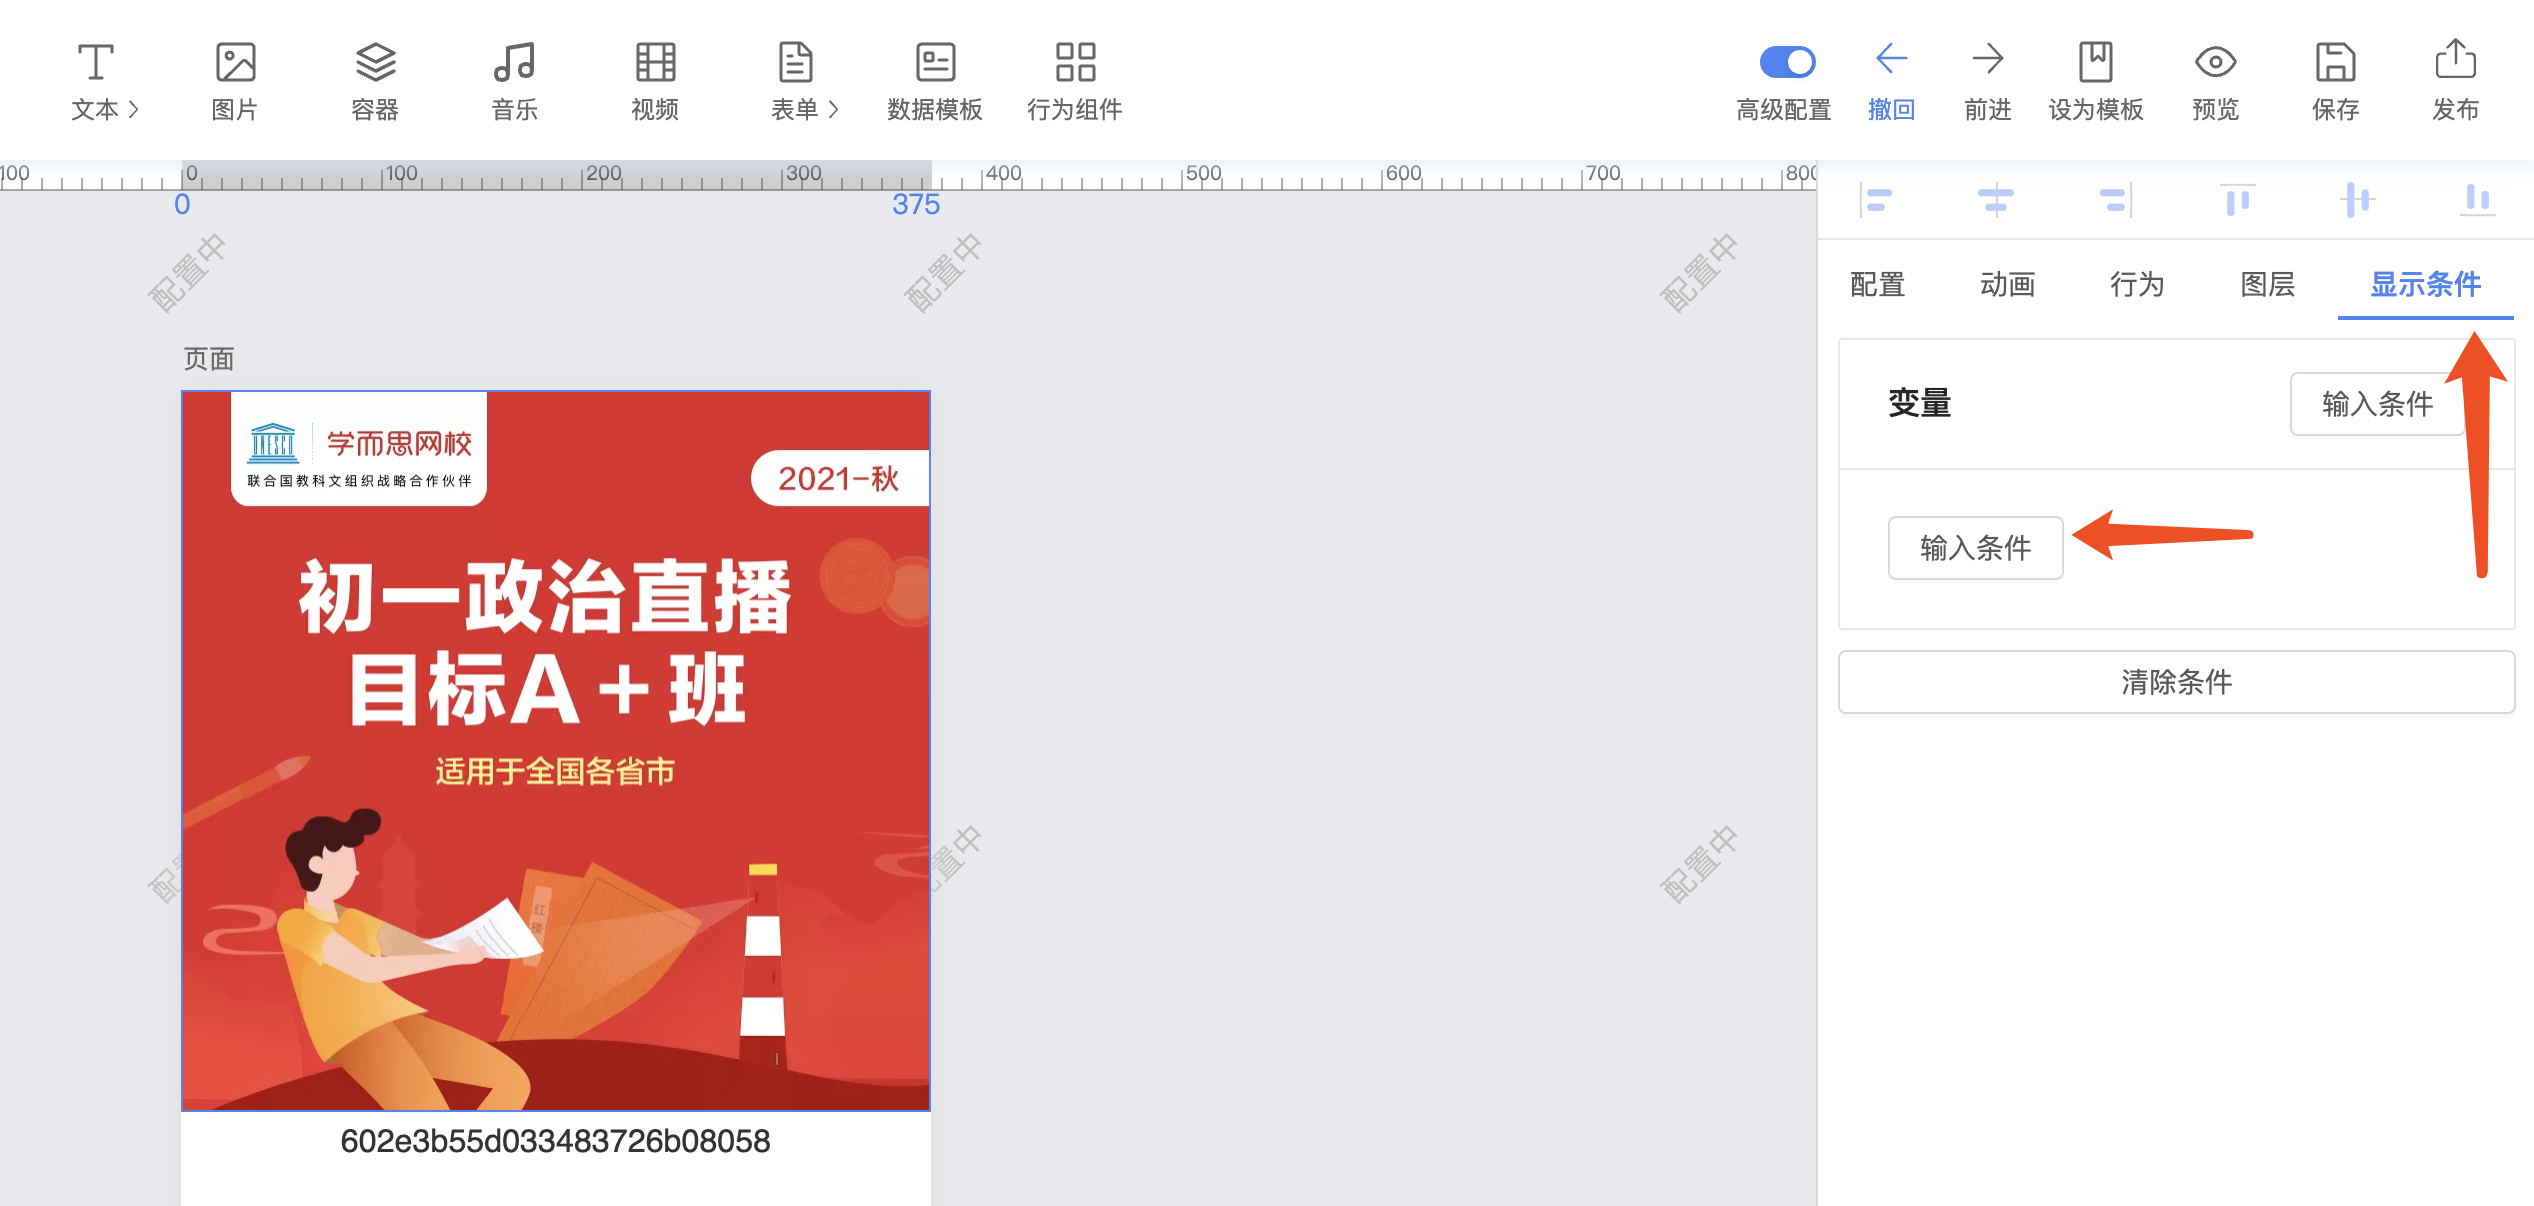Click the Save (保存) disk icon
The height and width of the screenshot is (1206, 2534).
pyautogui.click(x=2335, y=62)
